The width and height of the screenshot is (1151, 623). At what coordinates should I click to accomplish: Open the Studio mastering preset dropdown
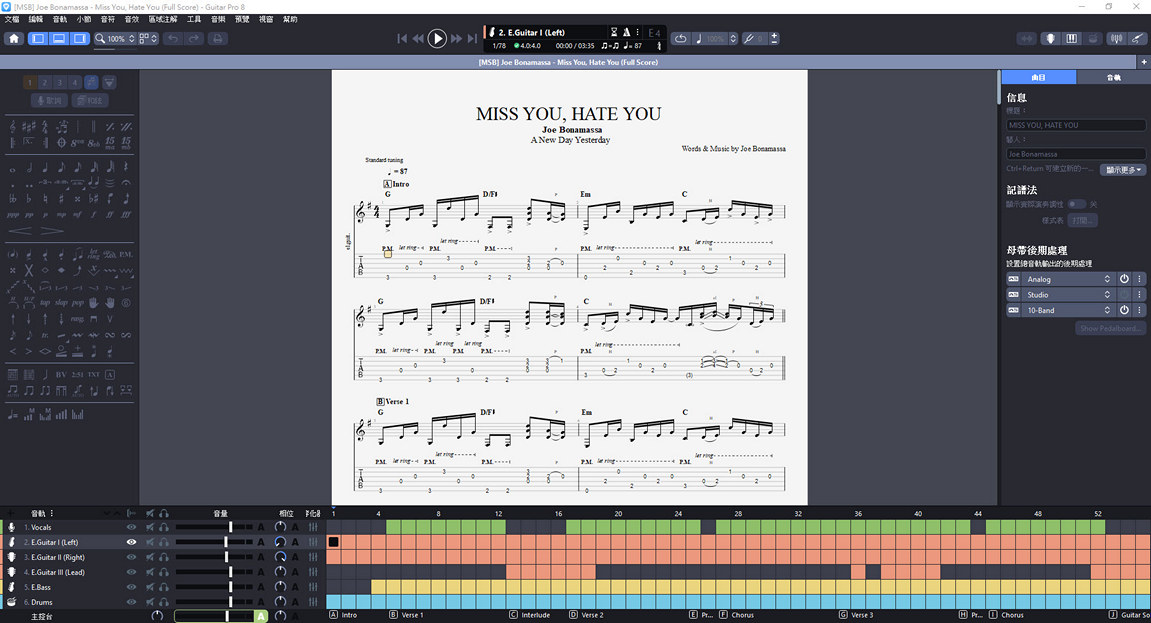point(1066,295)
